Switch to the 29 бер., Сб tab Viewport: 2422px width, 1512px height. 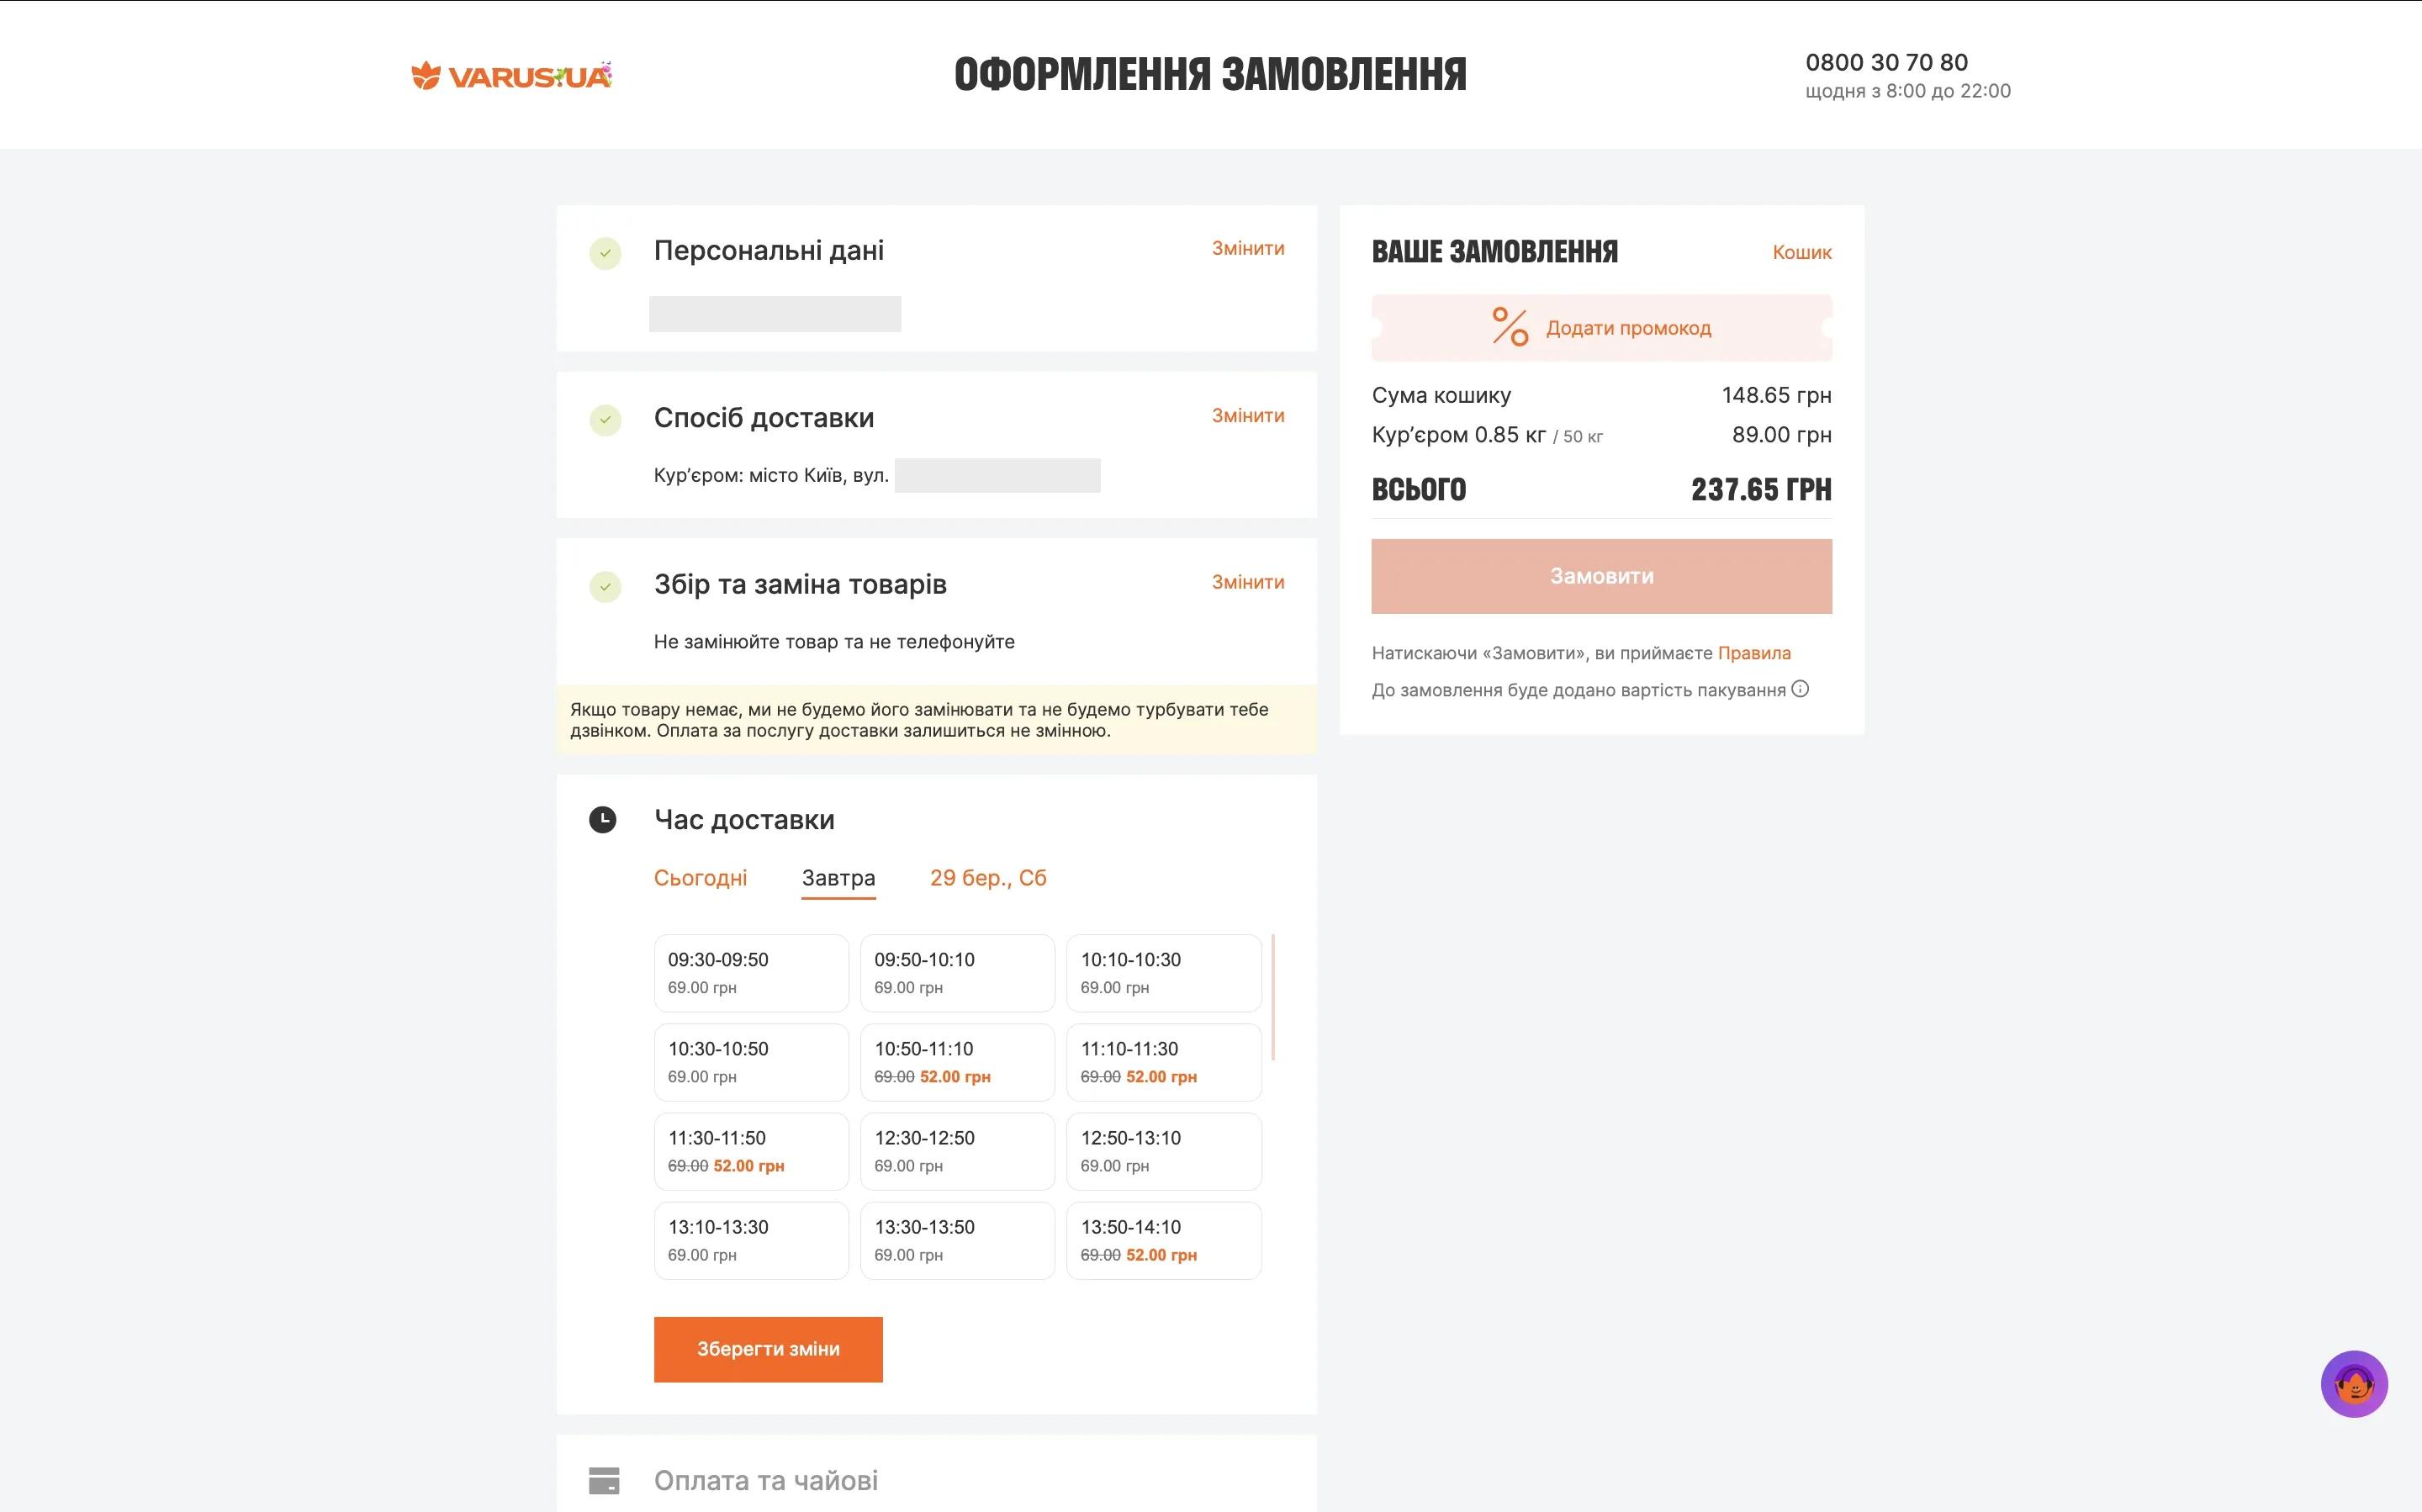click(x=987, y=878)
